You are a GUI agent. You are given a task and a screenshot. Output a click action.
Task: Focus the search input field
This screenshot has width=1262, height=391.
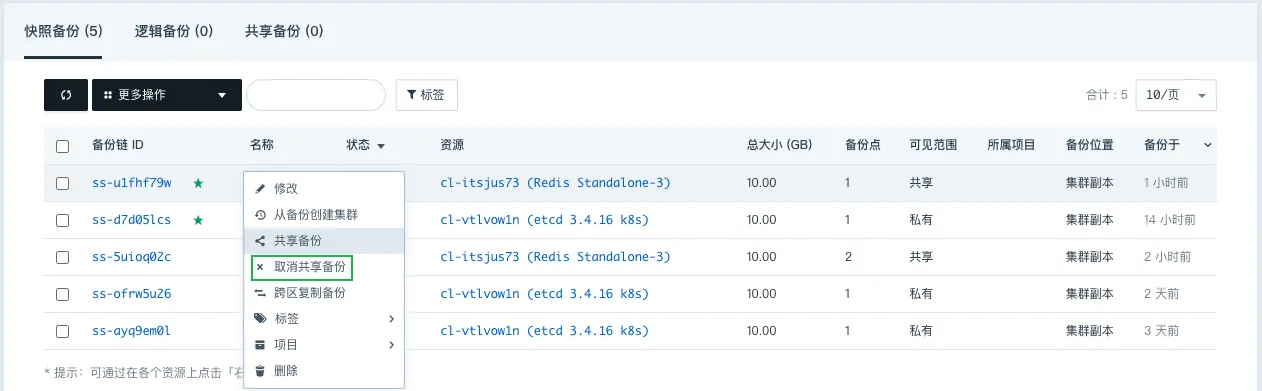click(316, 95)
